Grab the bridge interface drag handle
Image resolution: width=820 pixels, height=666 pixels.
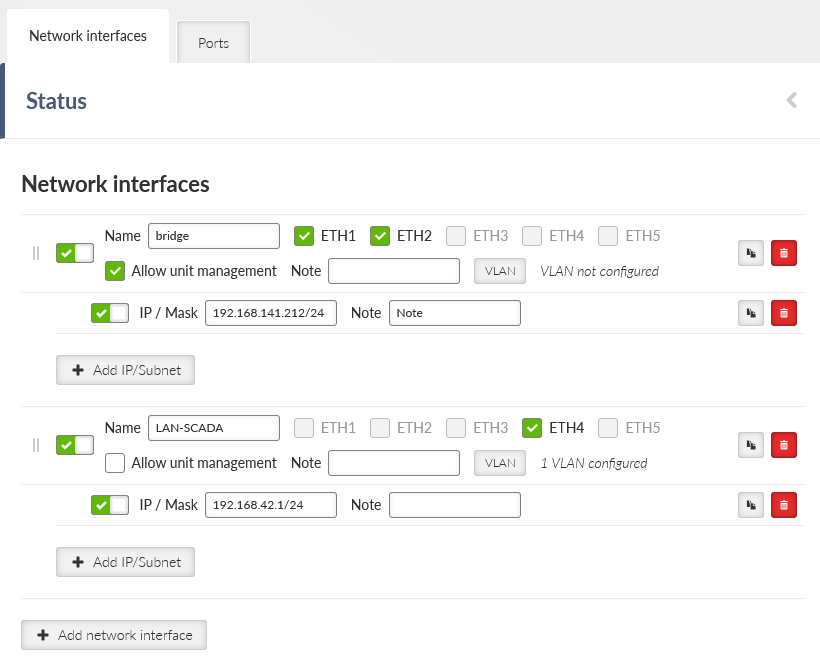tap(36, 253)
